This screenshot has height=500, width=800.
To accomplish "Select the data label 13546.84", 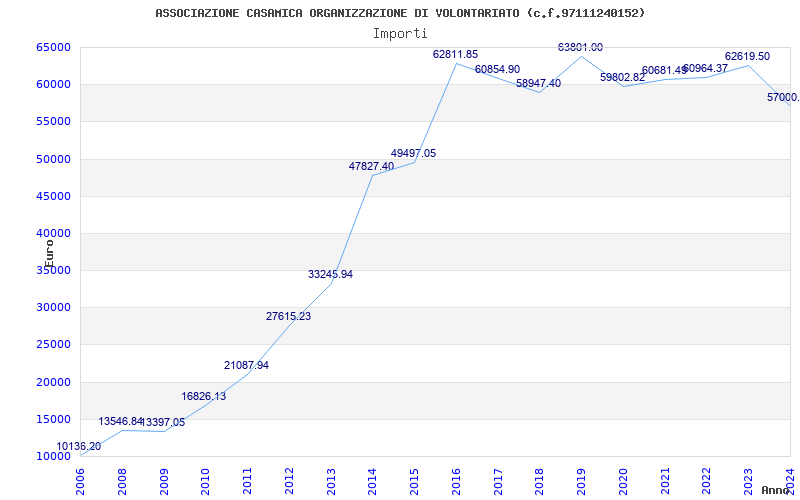I will (120, 421).
